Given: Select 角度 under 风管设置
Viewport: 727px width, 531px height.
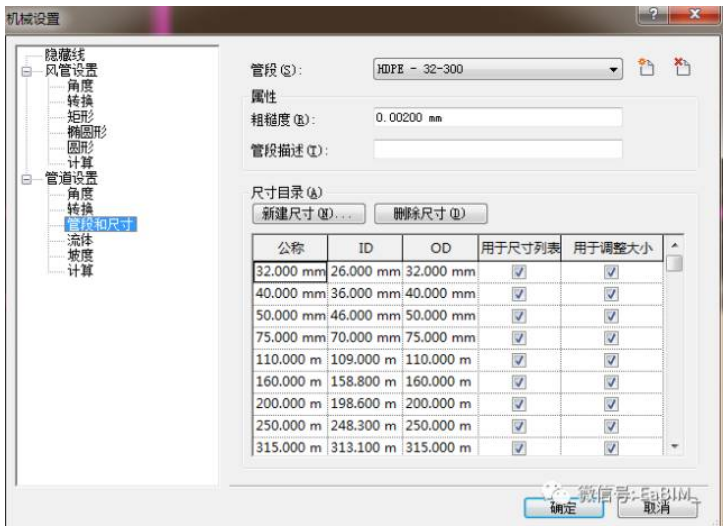Looking at the screenshot, I should pos(80,86).
